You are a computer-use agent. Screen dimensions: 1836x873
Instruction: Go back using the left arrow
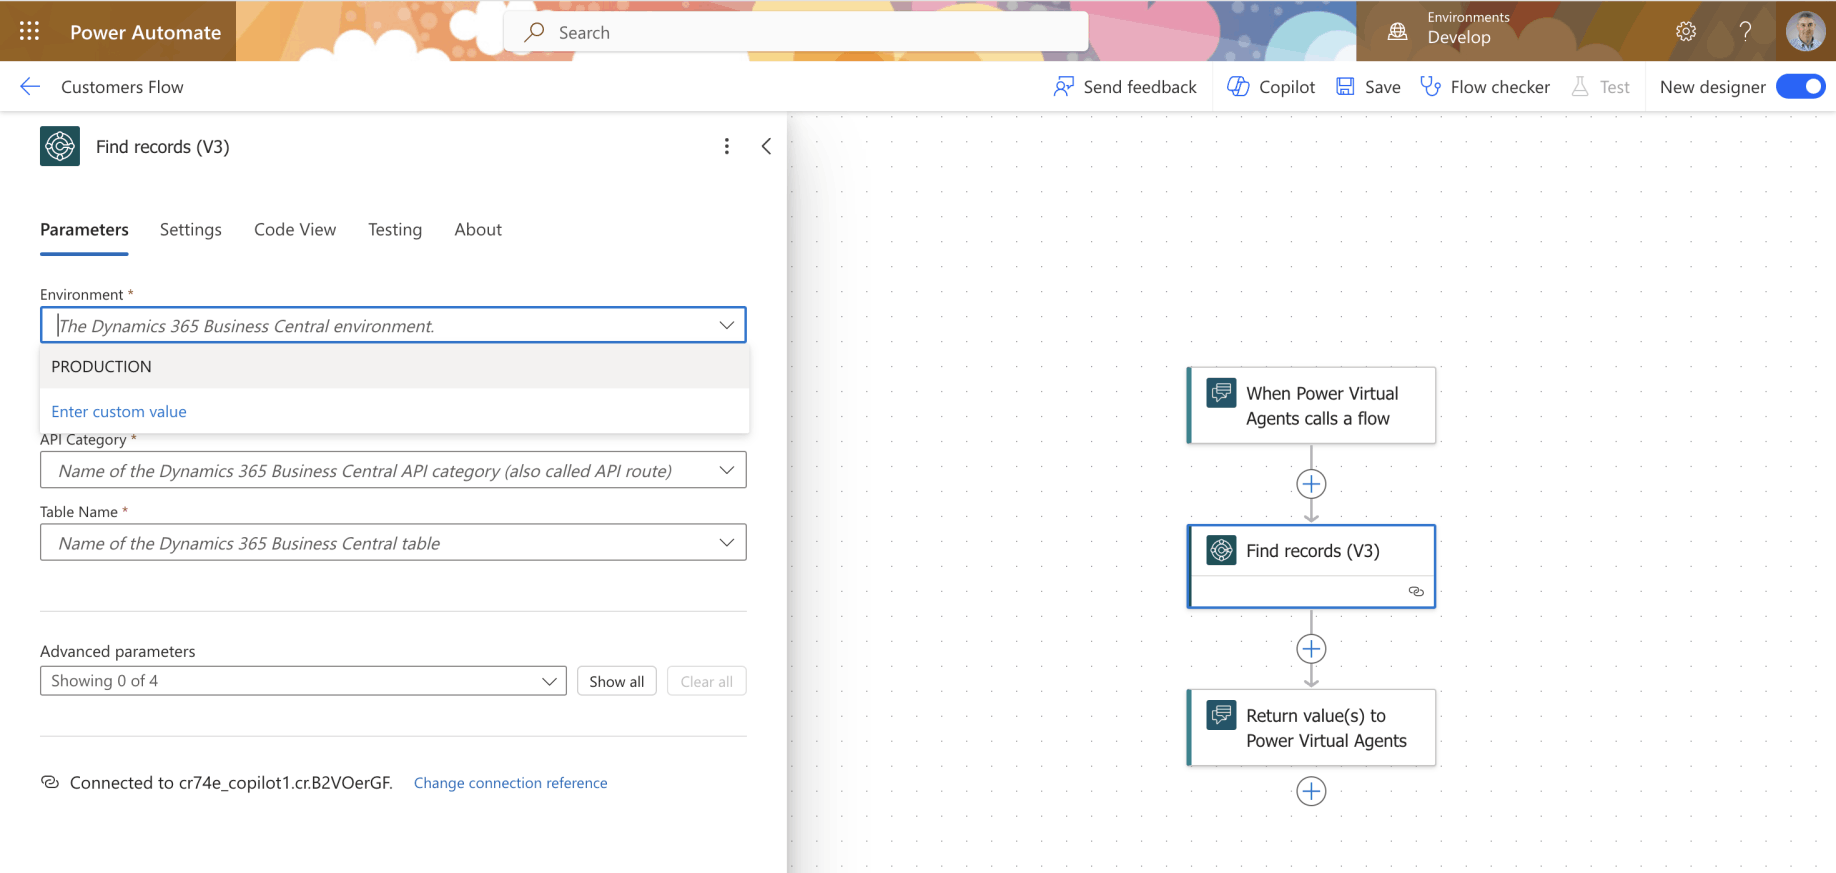(x=30, y=87)
